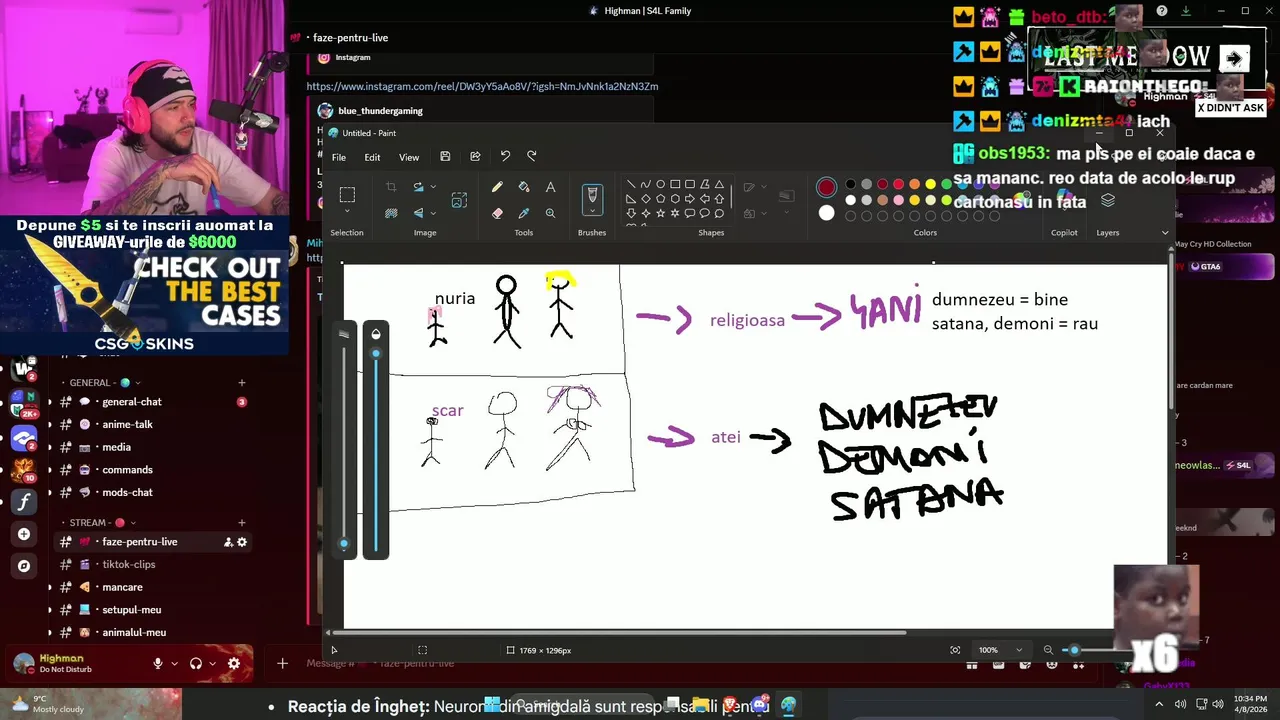The image size is (1280, 720).
Task: Toggle deafen headphones in Discord
Action: [x=196, y=663]
